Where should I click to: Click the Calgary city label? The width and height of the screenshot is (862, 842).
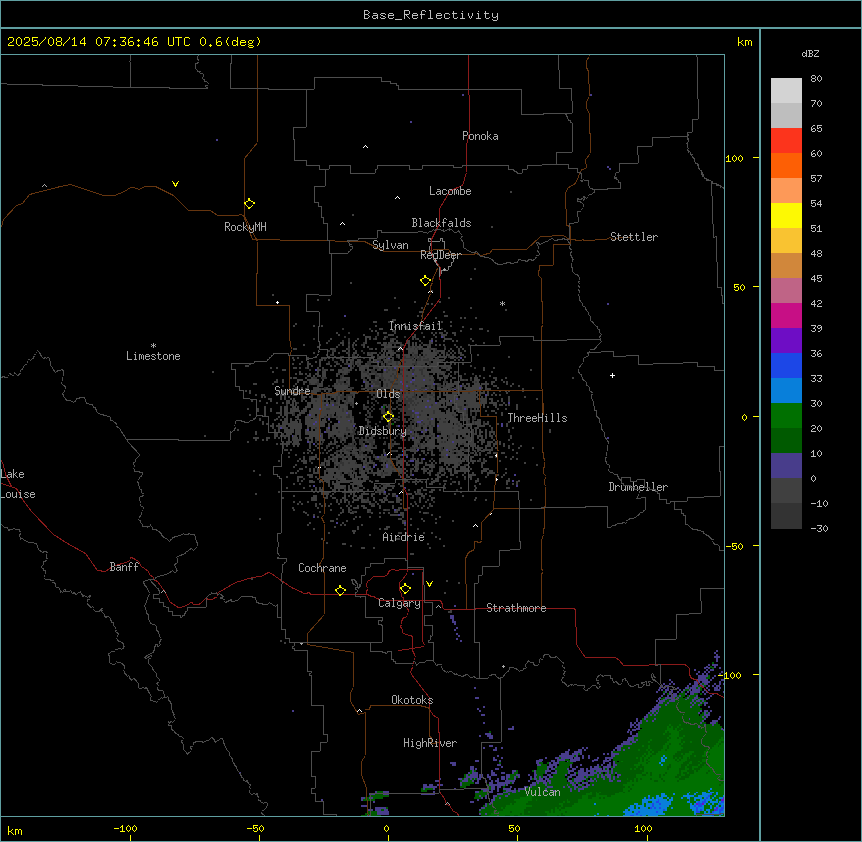(399, 603)
